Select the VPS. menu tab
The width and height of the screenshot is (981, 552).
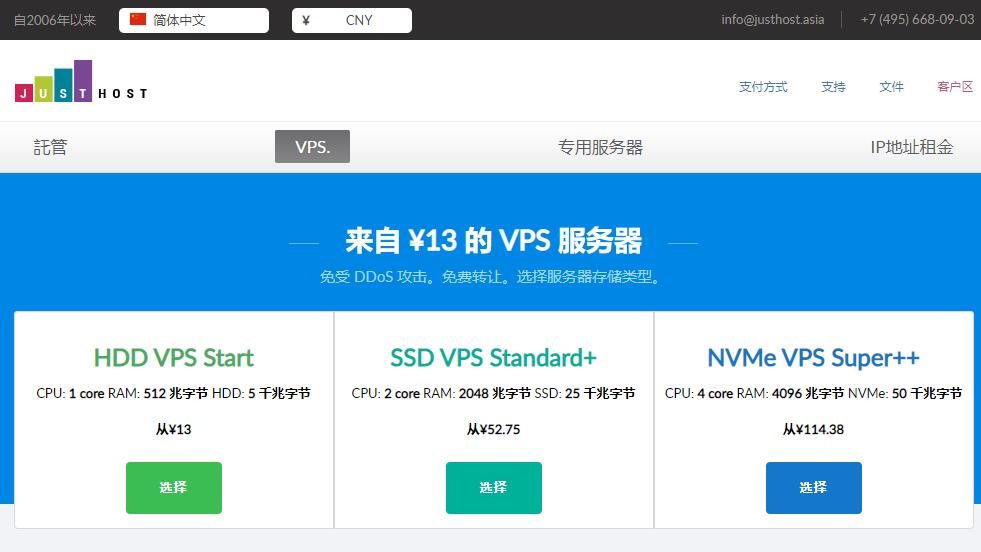[x=312, y=146]
